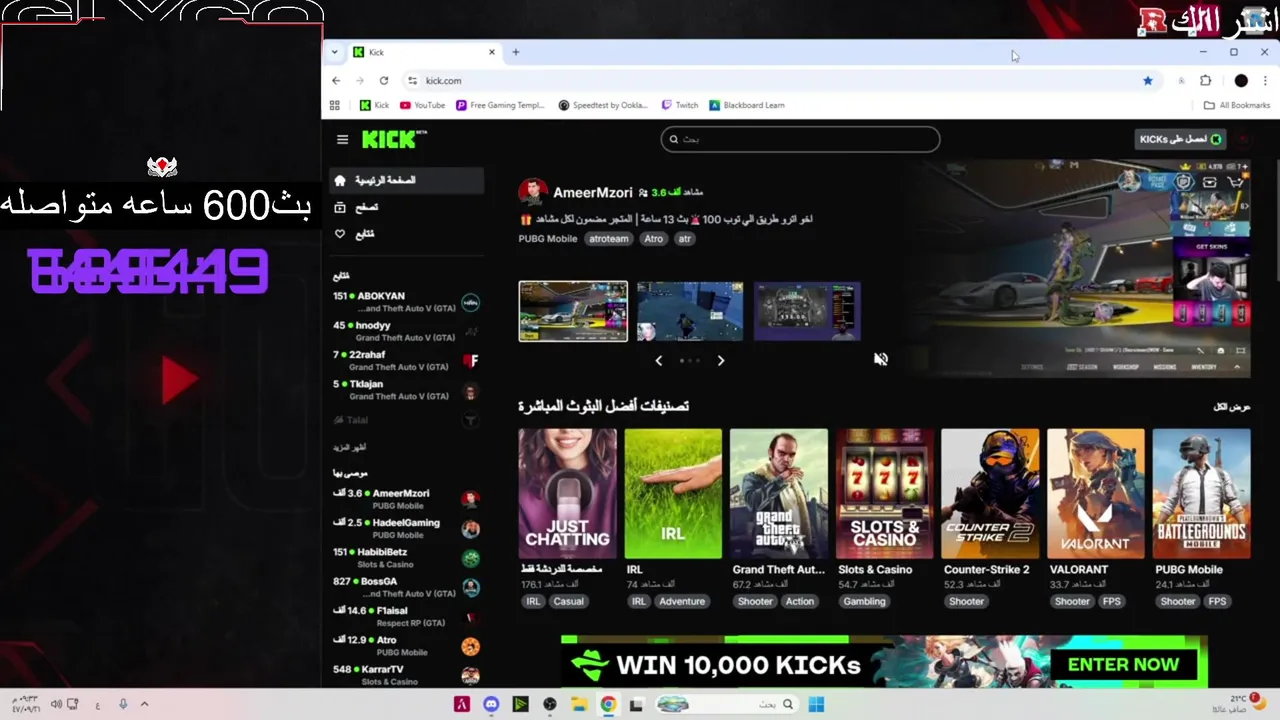
Task: Select the Following heart sidebar item
Action: coord(407,234)
